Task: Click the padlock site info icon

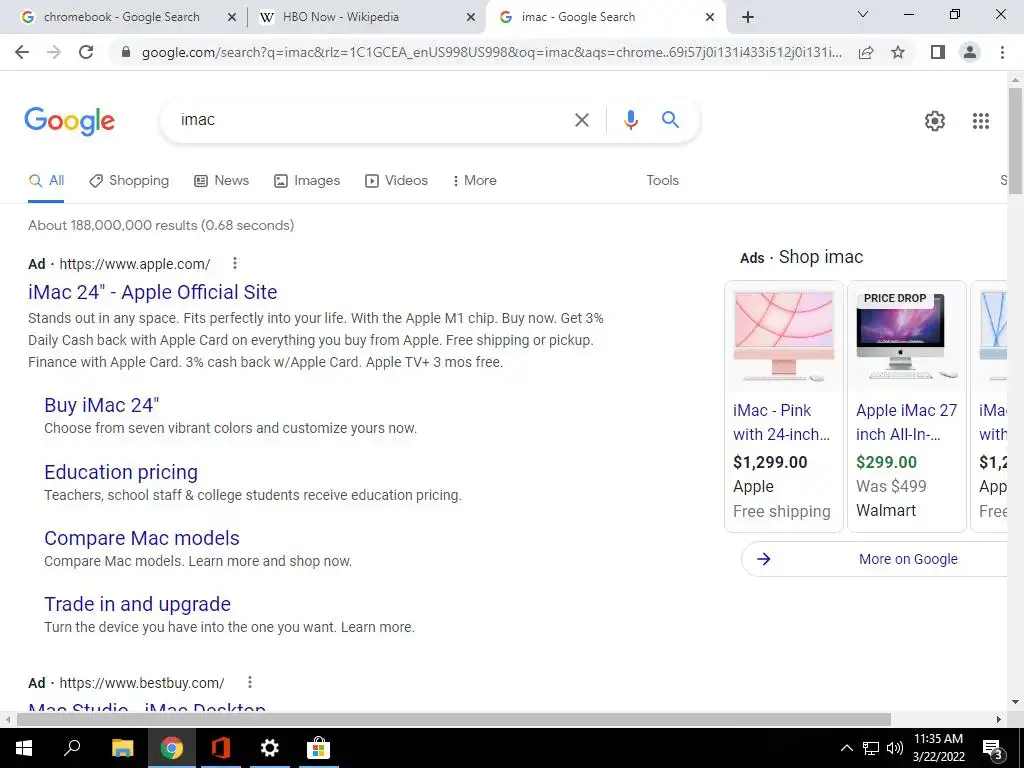Action: click(126, 52)
